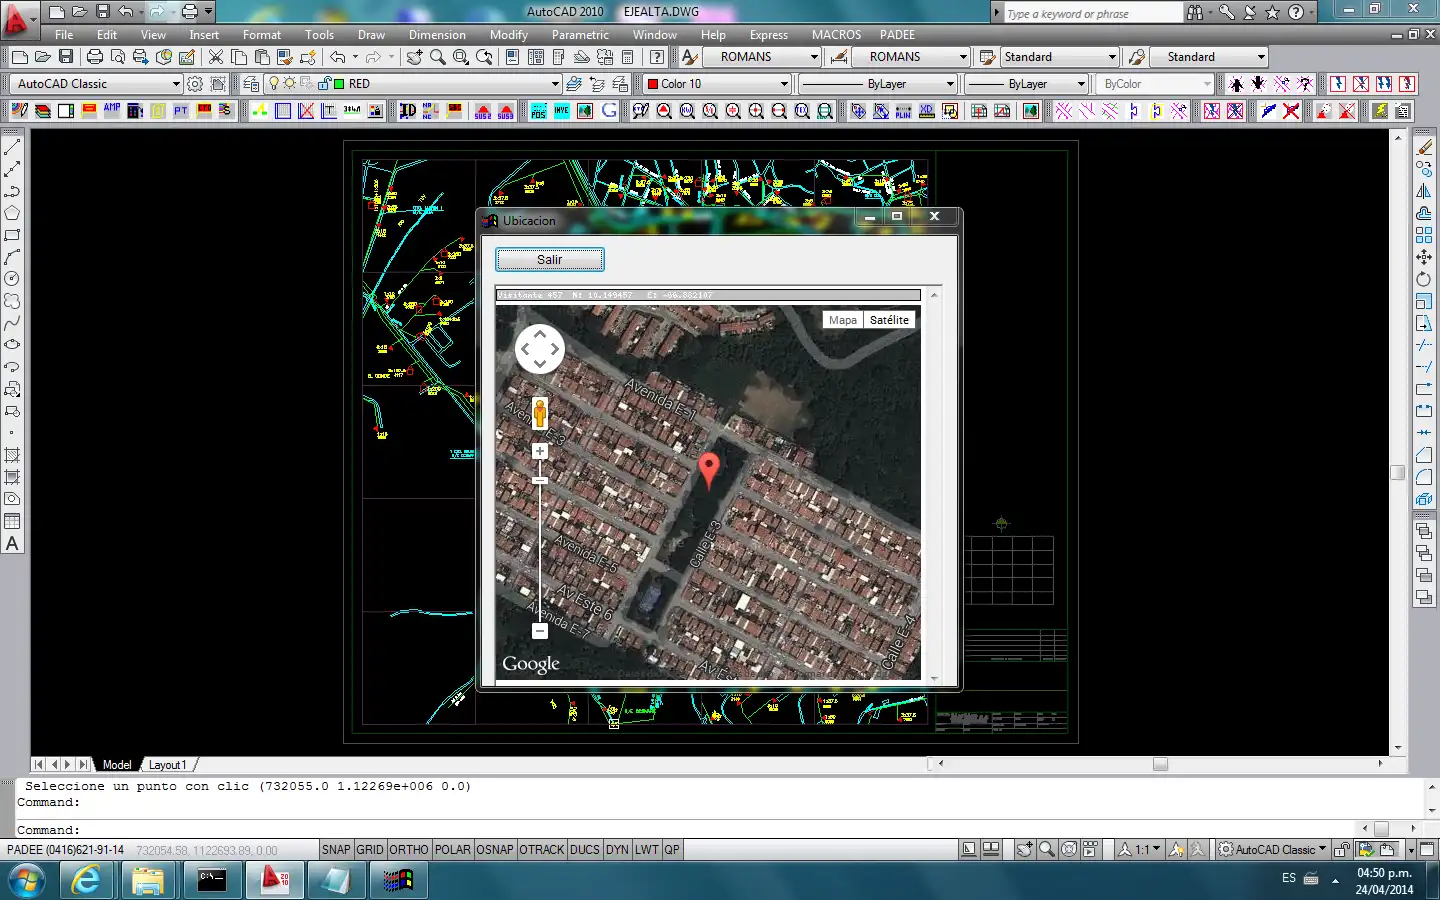Click the Cut scissors icon
This screenshot has width=1440, height=900.
pyautogui.click(x=215, y=57)
